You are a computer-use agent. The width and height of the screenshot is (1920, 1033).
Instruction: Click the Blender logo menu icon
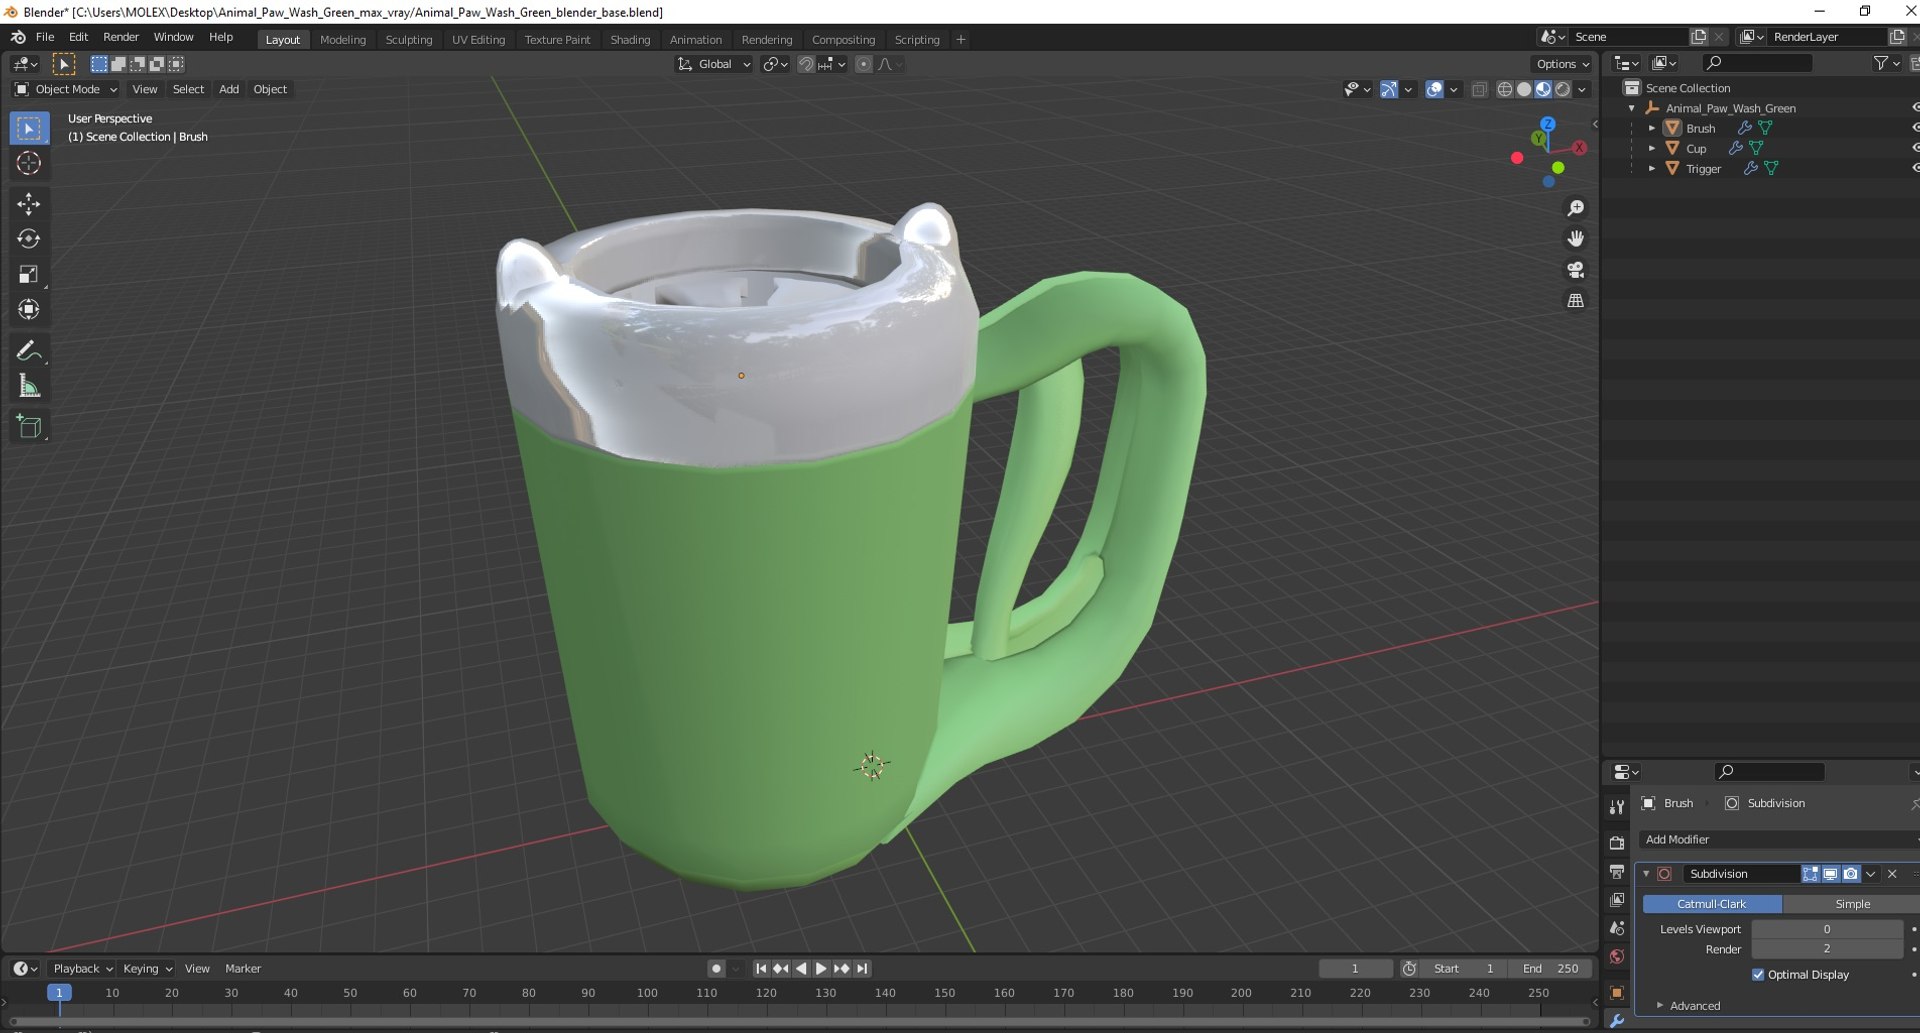tap(18, 37)
